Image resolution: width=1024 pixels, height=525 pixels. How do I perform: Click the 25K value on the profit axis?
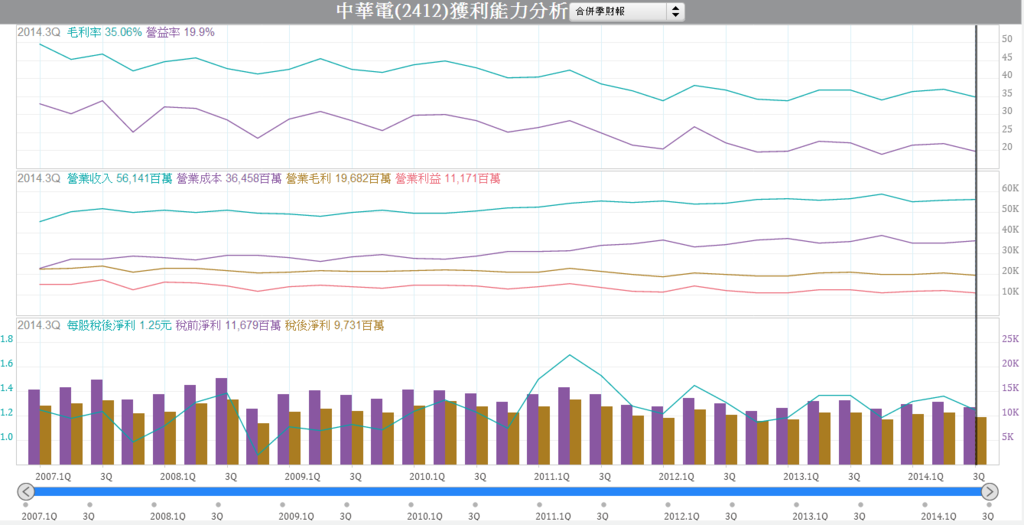pyautogui.click(x=1010, y=338)
